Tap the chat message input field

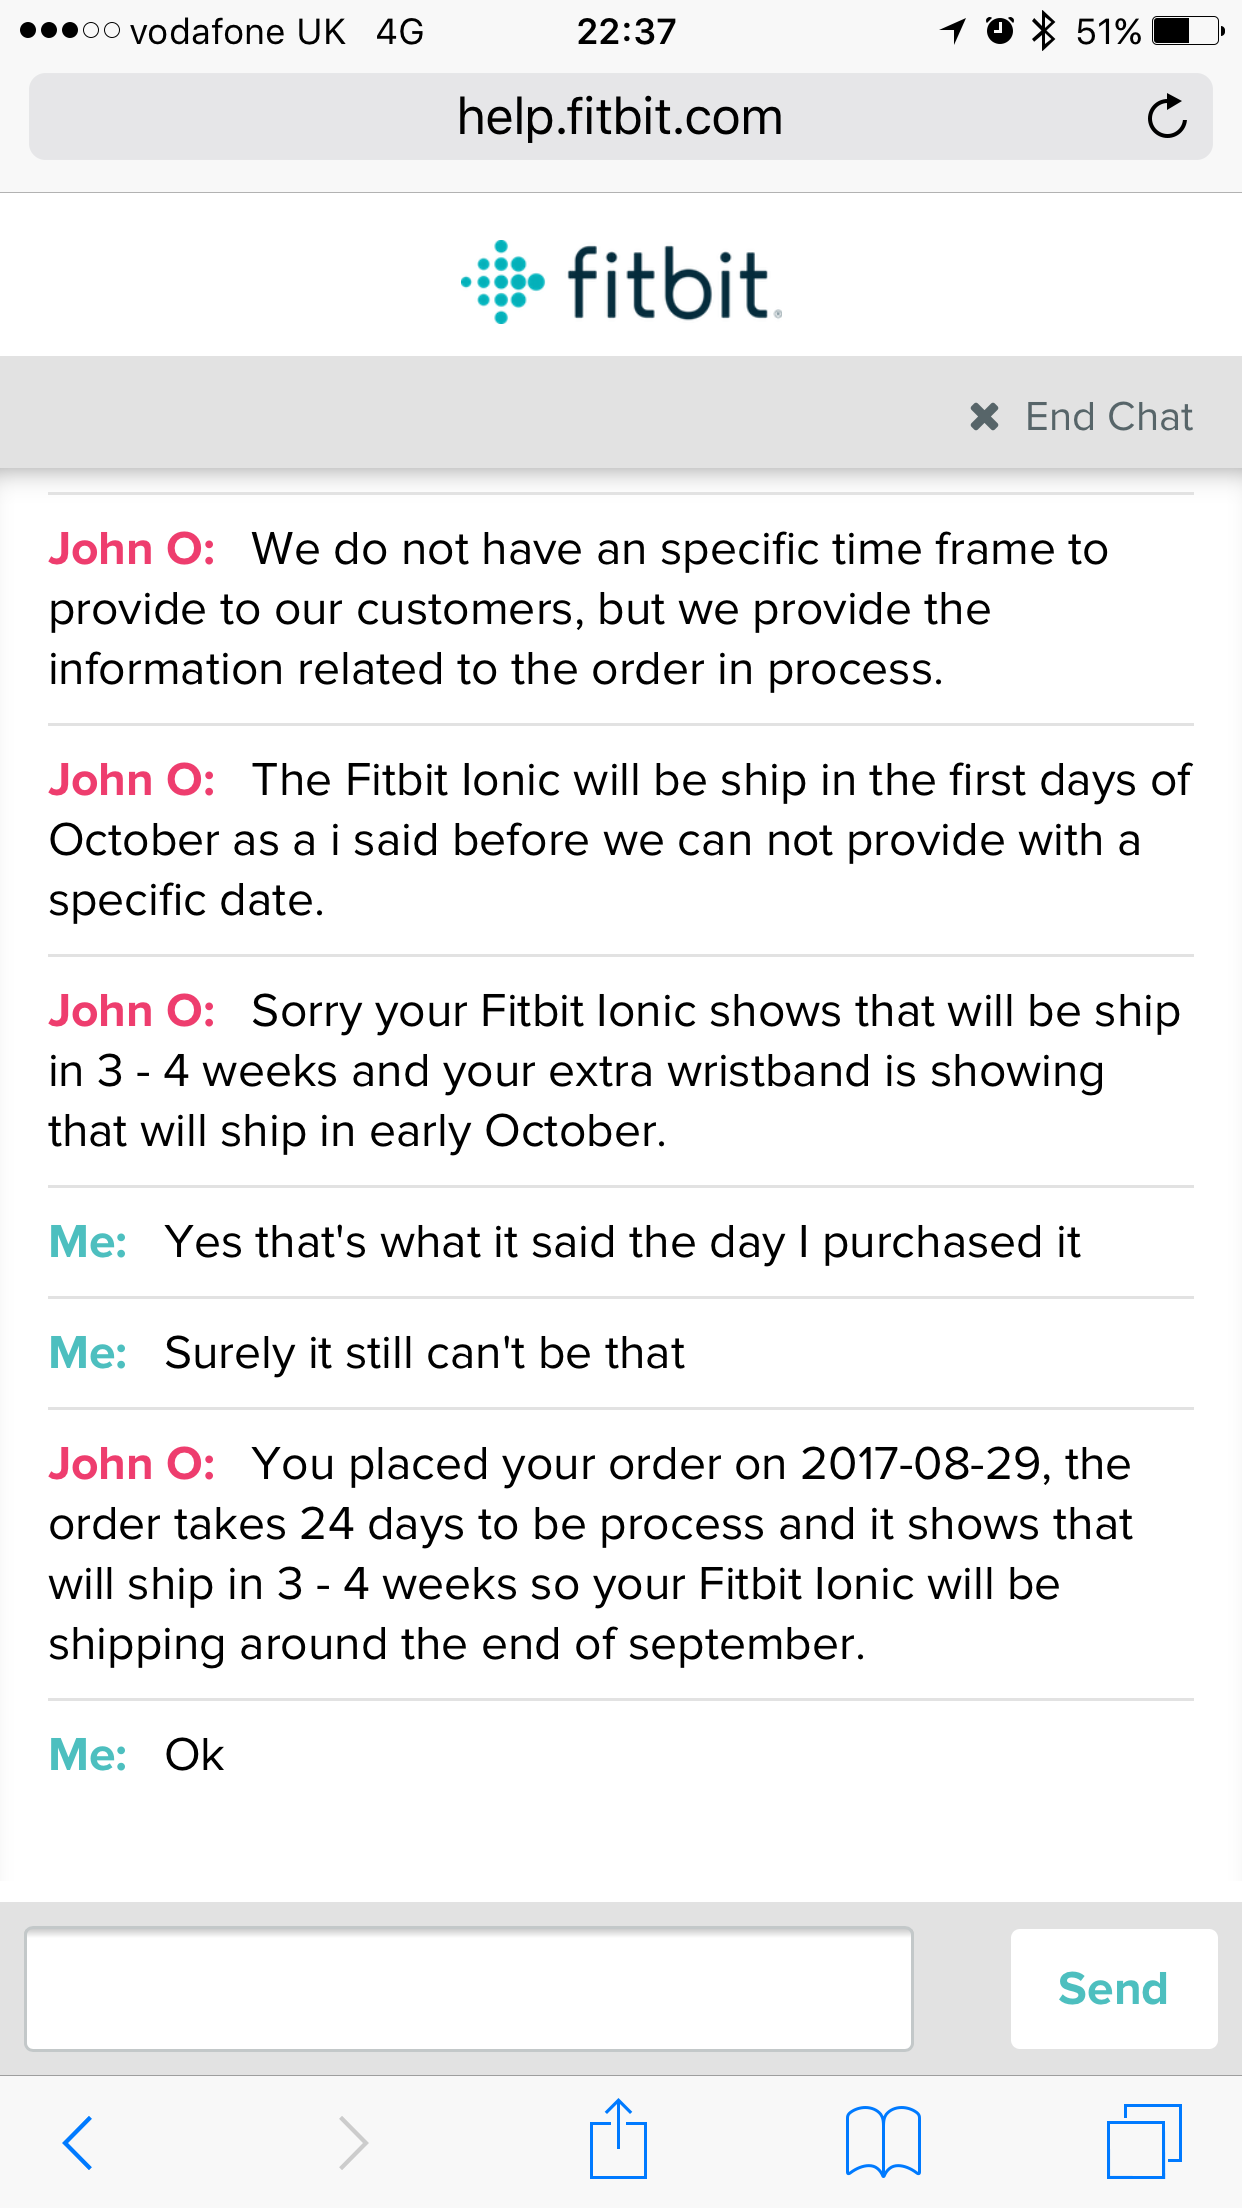(470, 1987)
